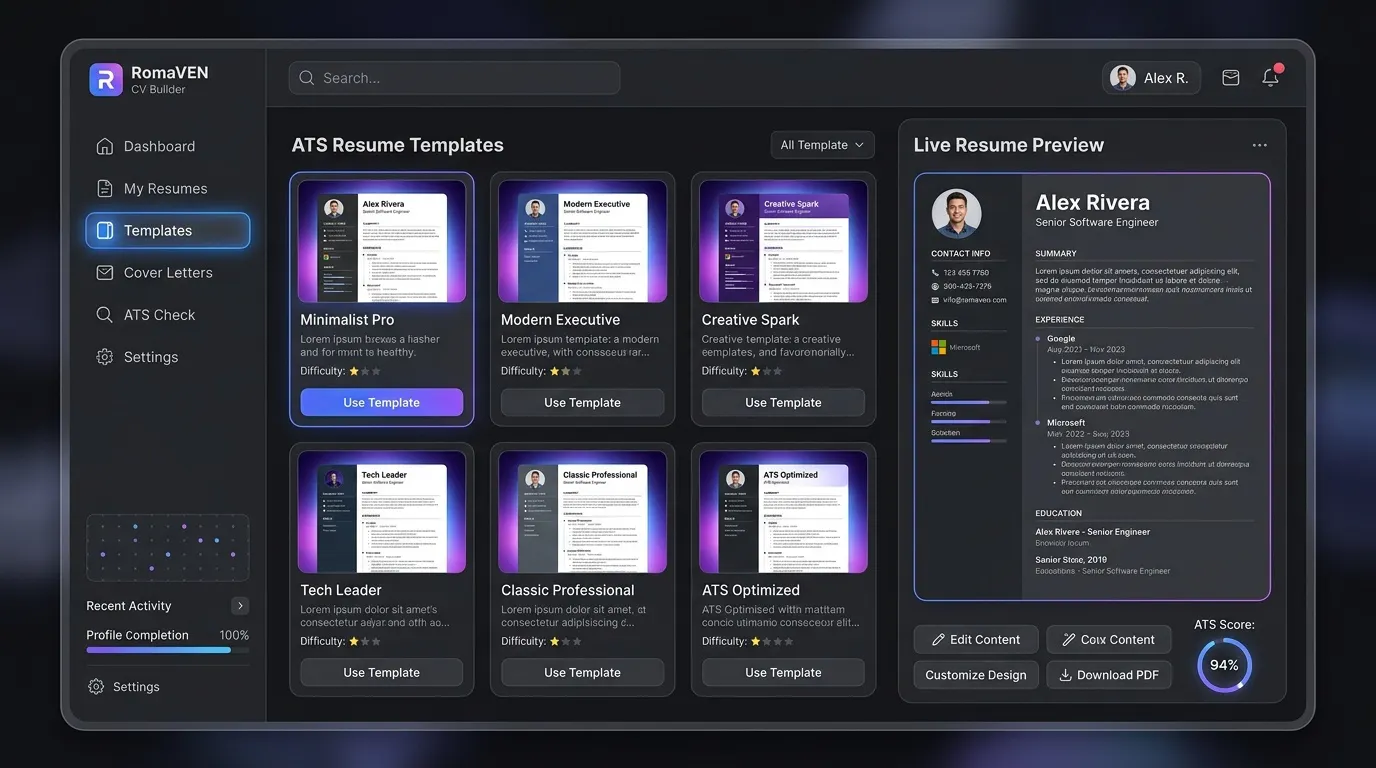Open My Resumes in the sidebar
The image size is (1376, 768).
167,188
